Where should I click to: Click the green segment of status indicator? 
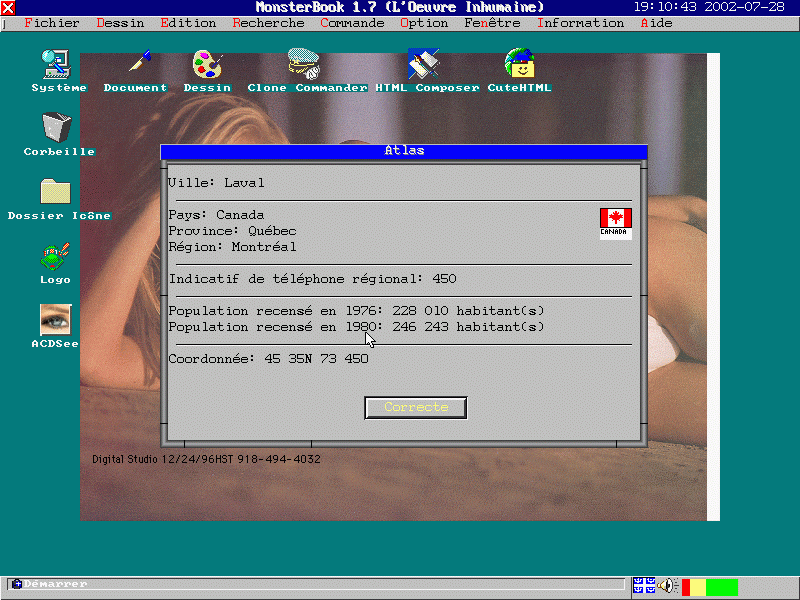[721, 587]
